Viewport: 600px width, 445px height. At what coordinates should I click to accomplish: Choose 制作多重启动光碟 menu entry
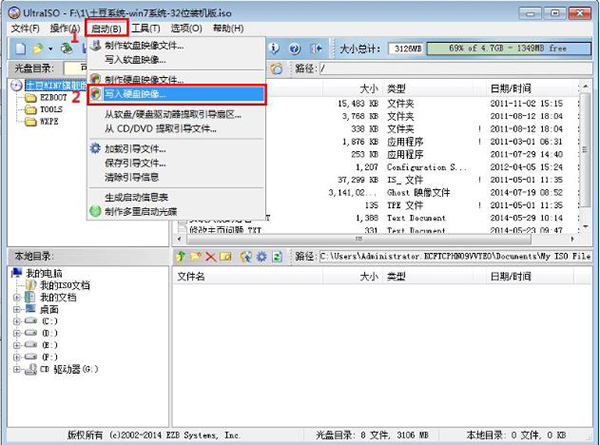click(176, 212)
